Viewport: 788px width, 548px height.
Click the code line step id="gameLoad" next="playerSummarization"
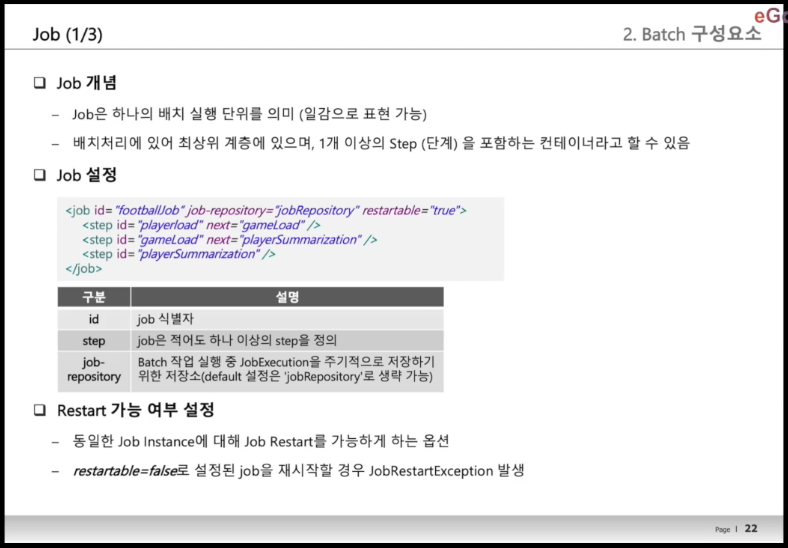(x=230, y=239)
